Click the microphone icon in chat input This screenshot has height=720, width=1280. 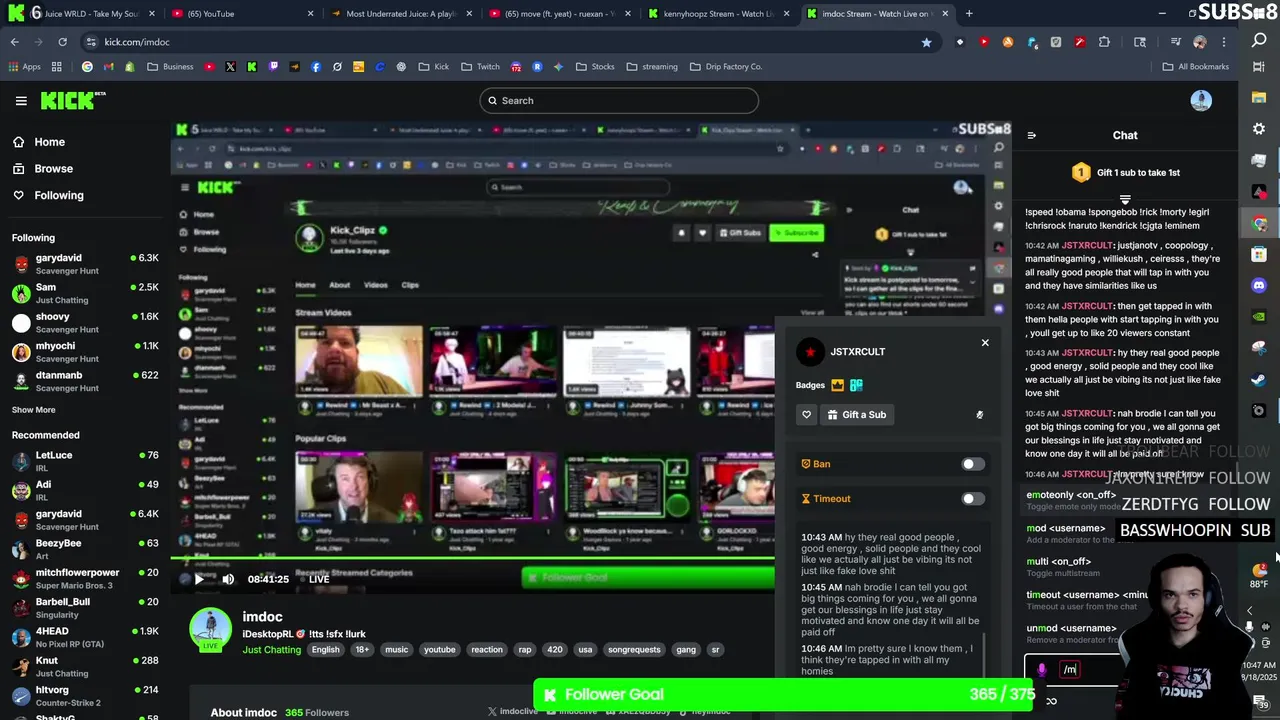(x=1041, y=670)
